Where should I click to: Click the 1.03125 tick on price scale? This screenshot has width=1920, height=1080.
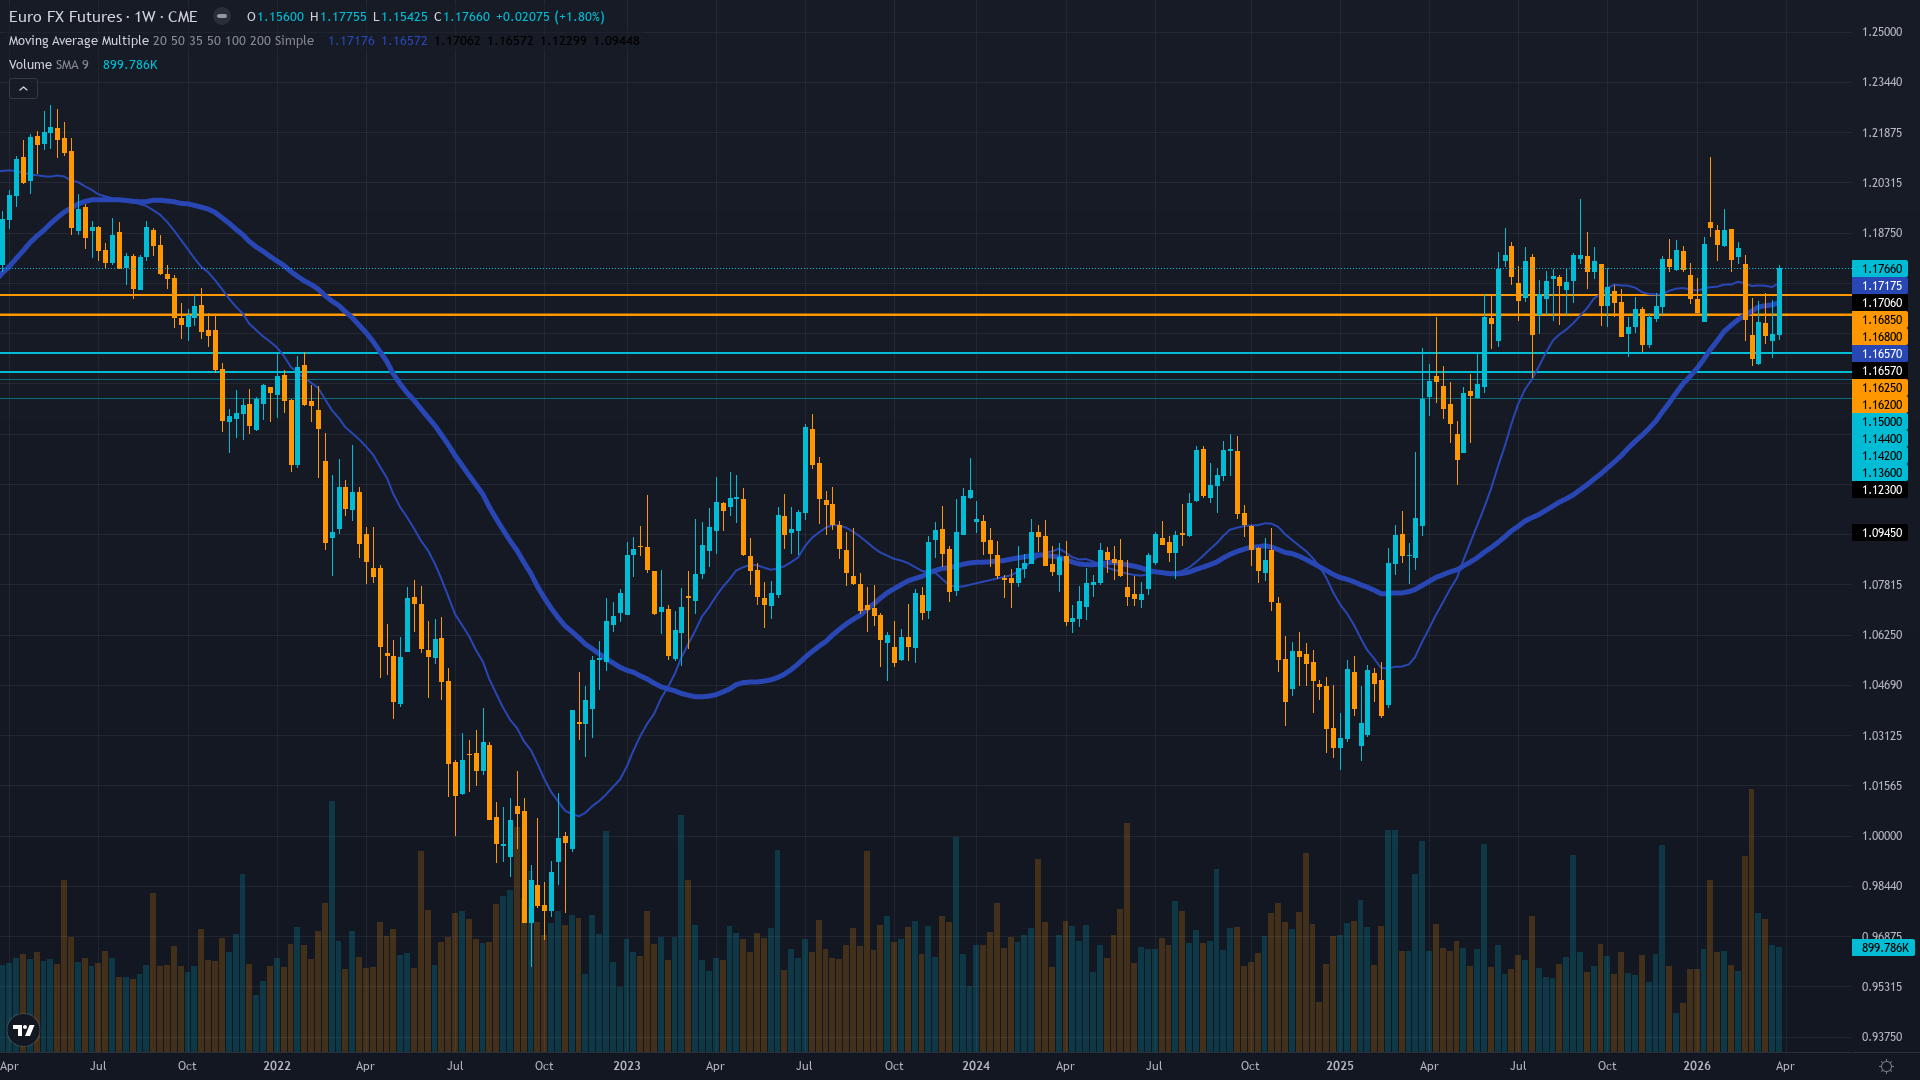click(x=1882, y=736)
